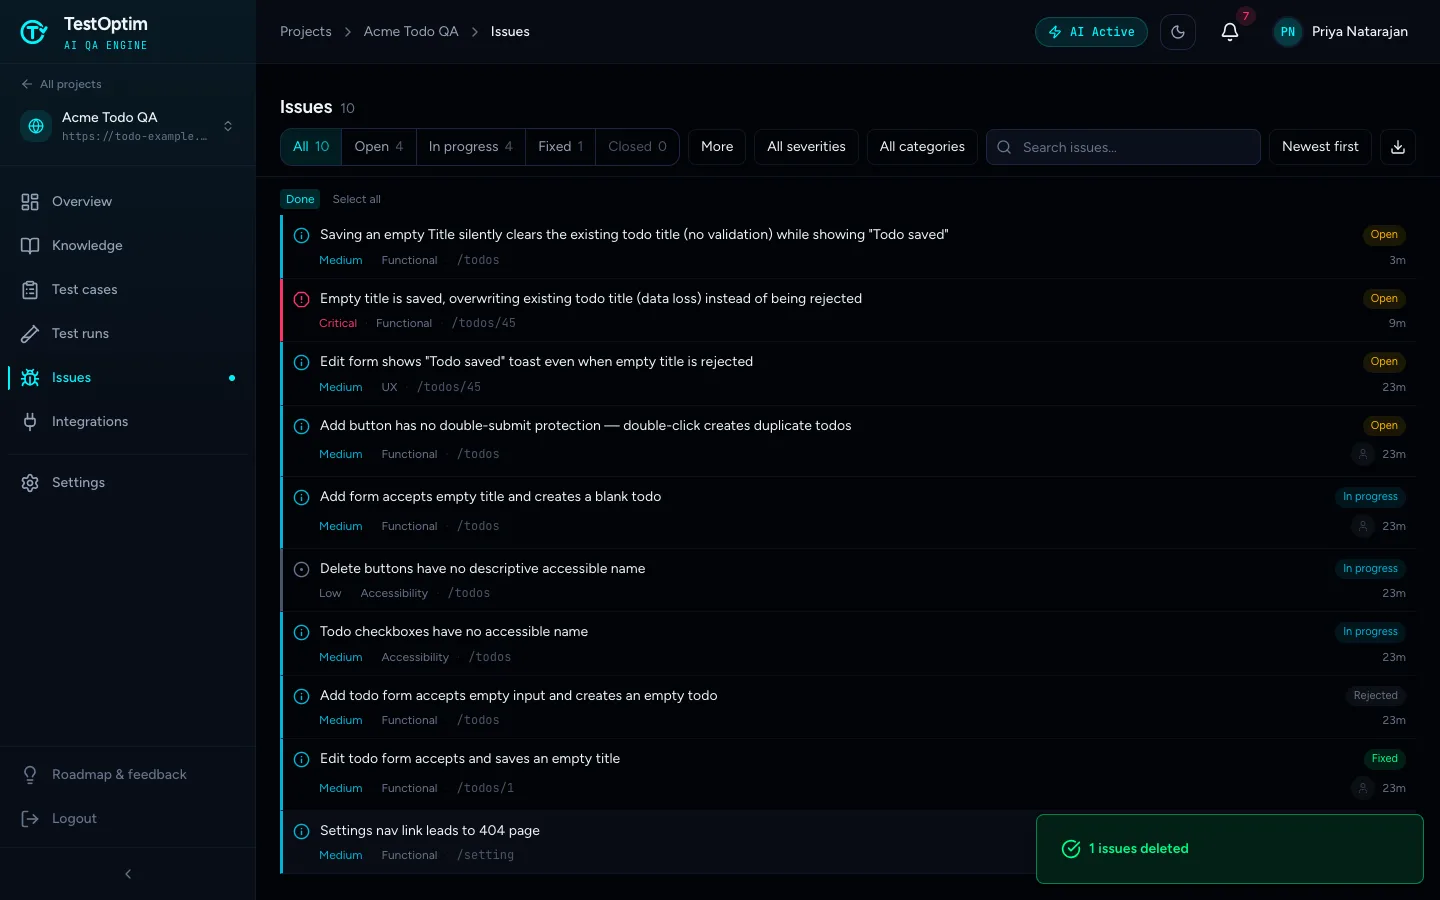Select the Todo checkboxes accessible name issue

coord(848,644)
